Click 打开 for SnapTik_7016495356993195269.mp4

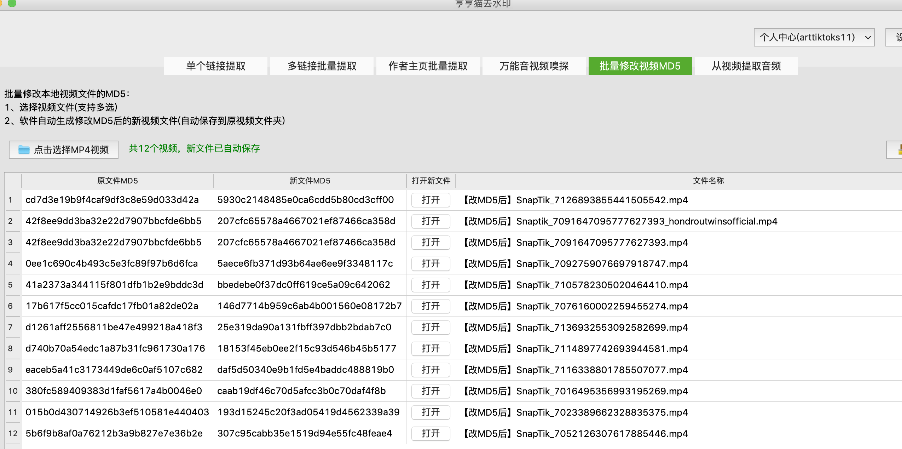point(431,391)
